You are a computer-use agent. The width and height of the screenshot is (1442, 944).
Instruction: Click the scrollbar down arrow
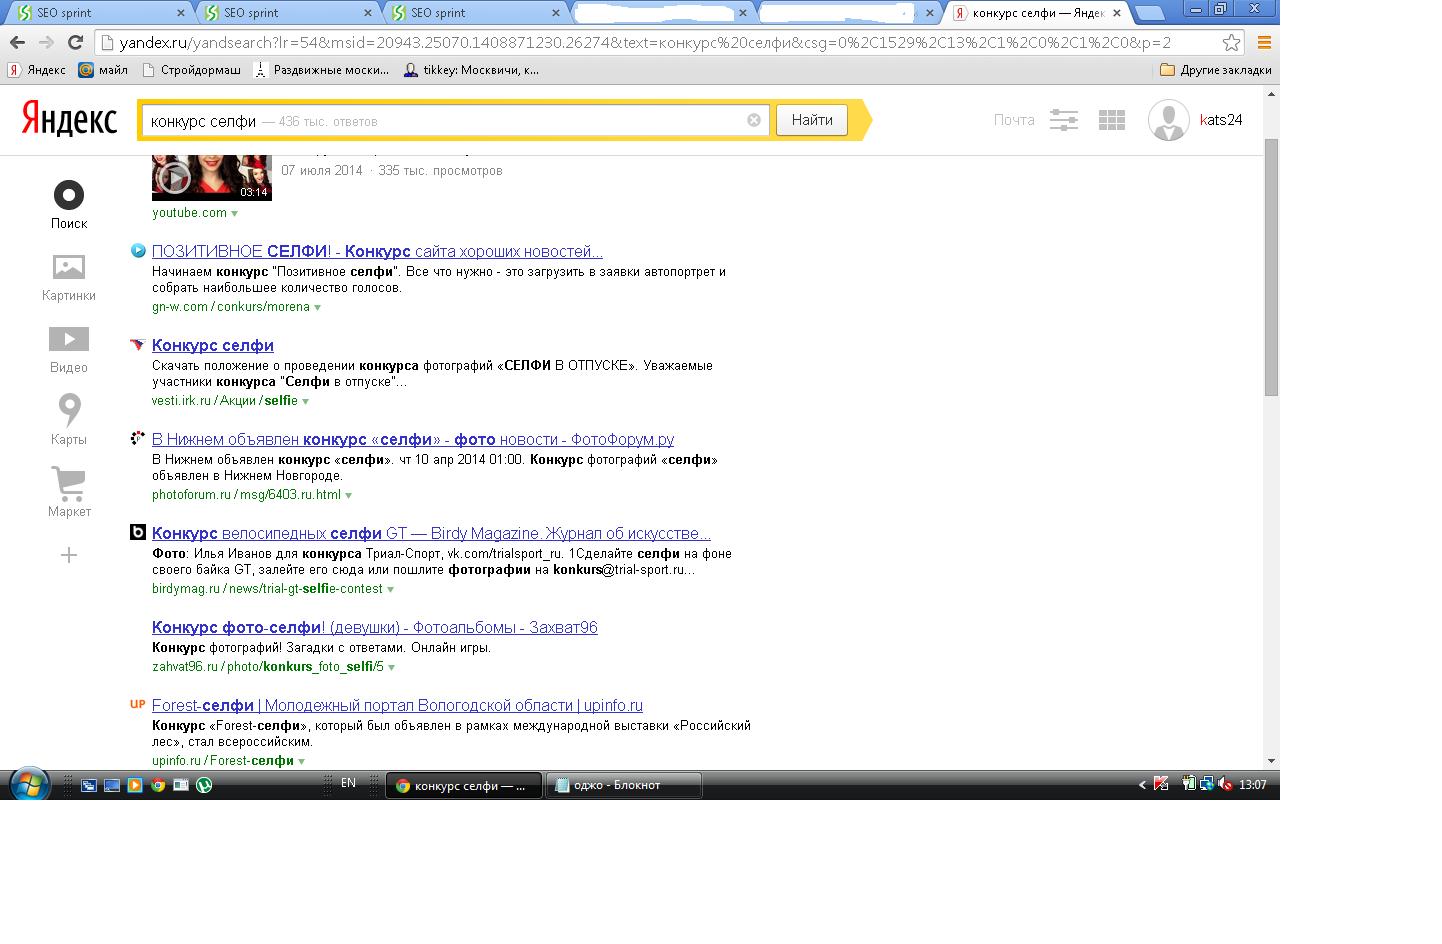pos(1271,761)
